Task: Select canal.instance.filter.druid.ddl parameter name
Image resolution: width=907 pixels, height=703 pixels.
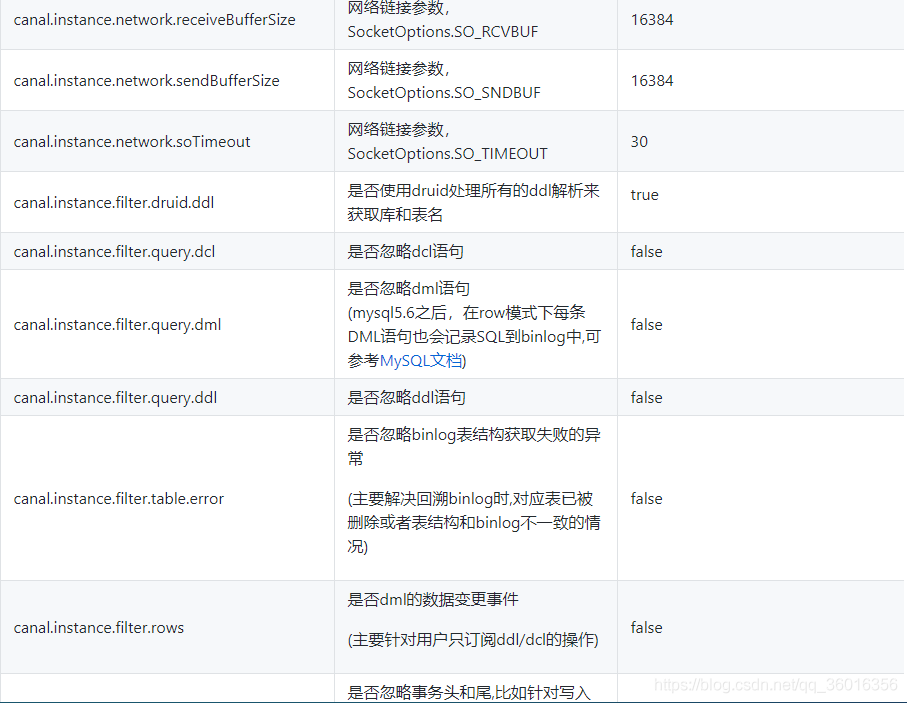Action: pyautogui.click(x=114, y=203)
